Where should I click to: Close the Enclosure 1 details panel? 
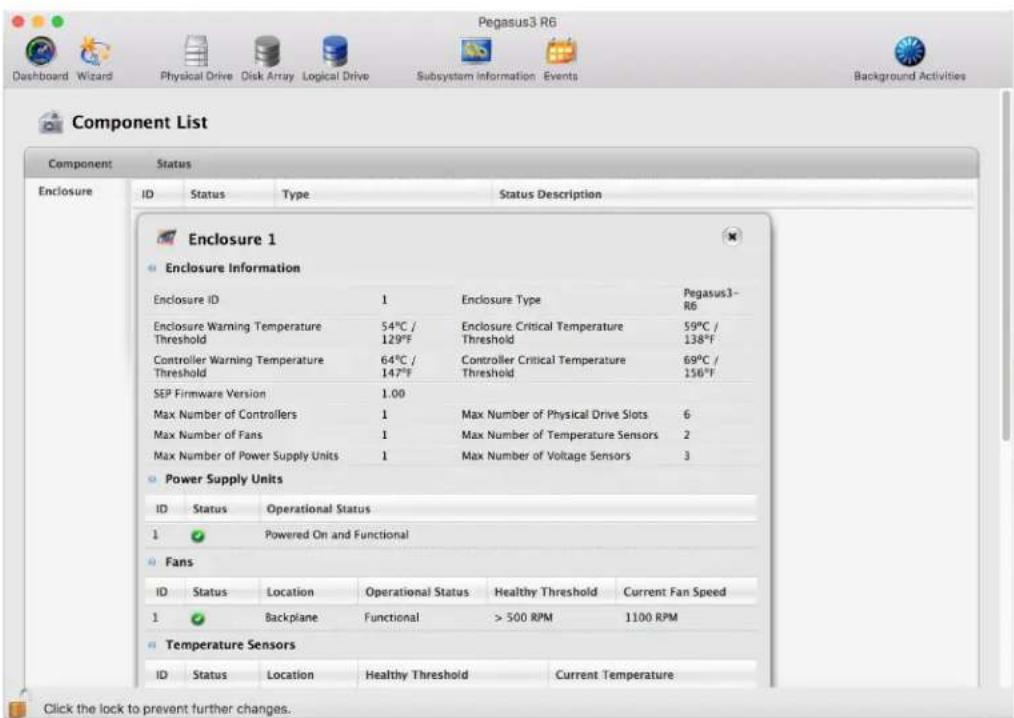click(x=731, y=236)
